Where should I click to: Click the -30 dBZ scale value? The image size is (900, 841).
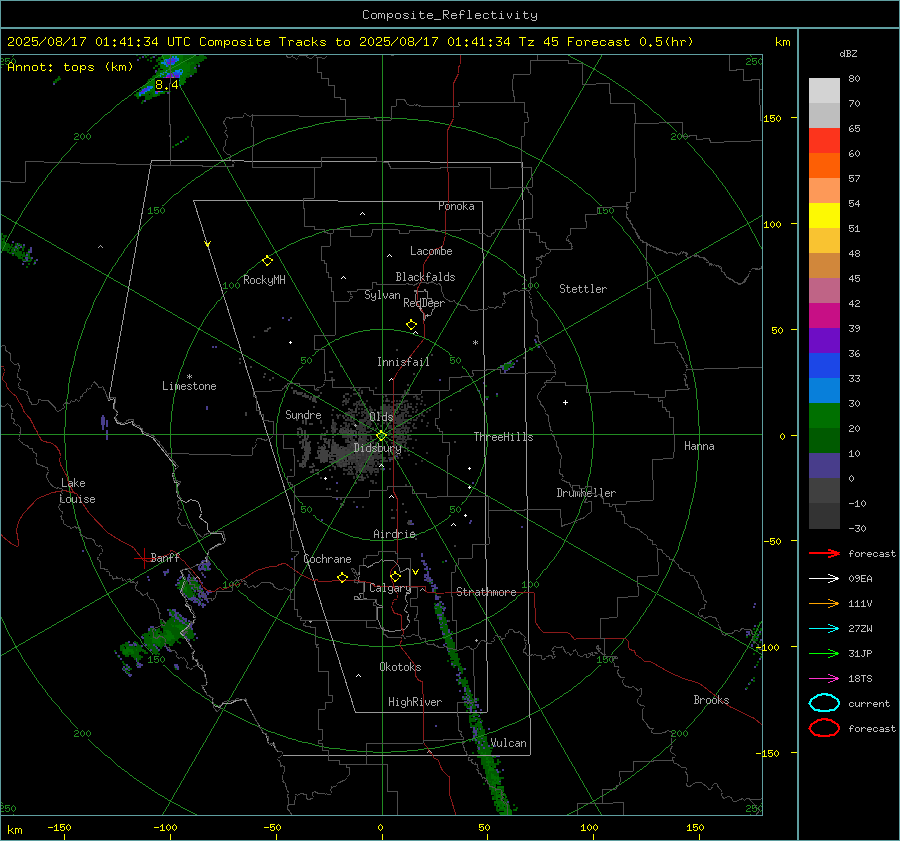click(857, 528)
